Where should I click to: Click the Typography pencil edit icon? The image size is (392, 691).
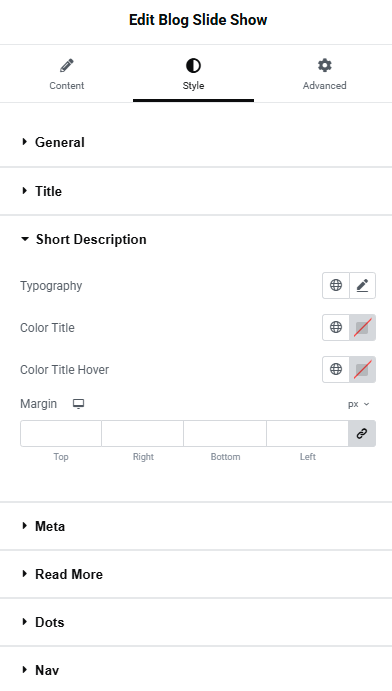(x=362, y=286)
